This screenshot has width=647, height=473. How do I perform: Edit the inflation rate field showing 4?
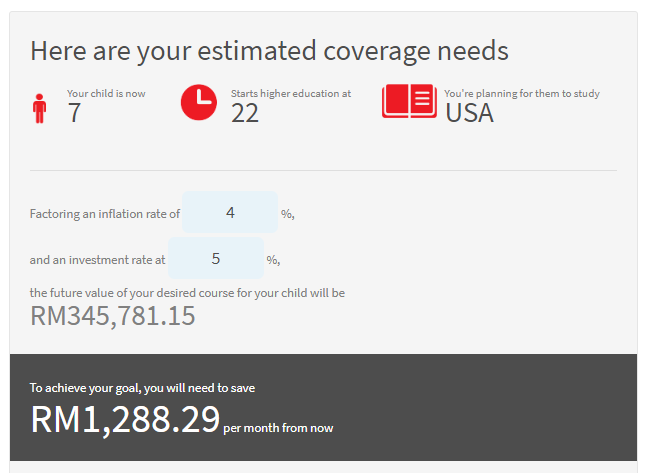point(230,212)
